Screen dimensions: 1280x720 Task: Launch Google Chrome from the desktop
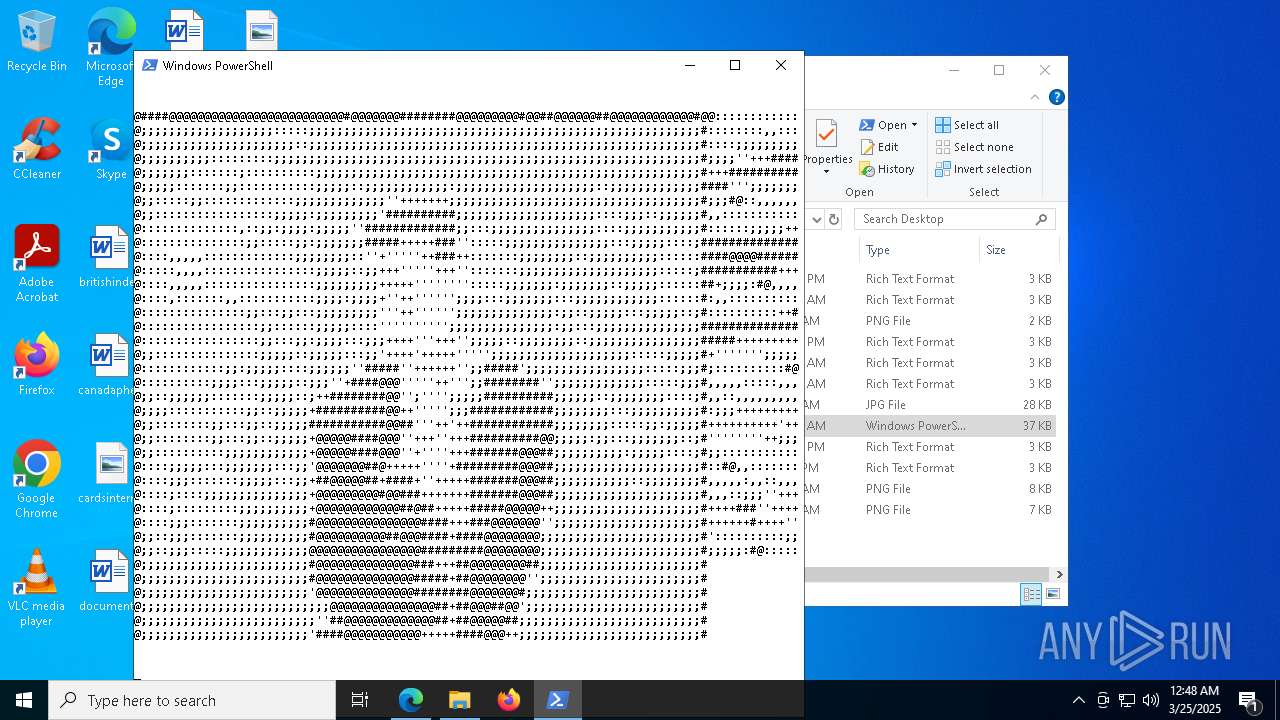[x=37, y=480]
